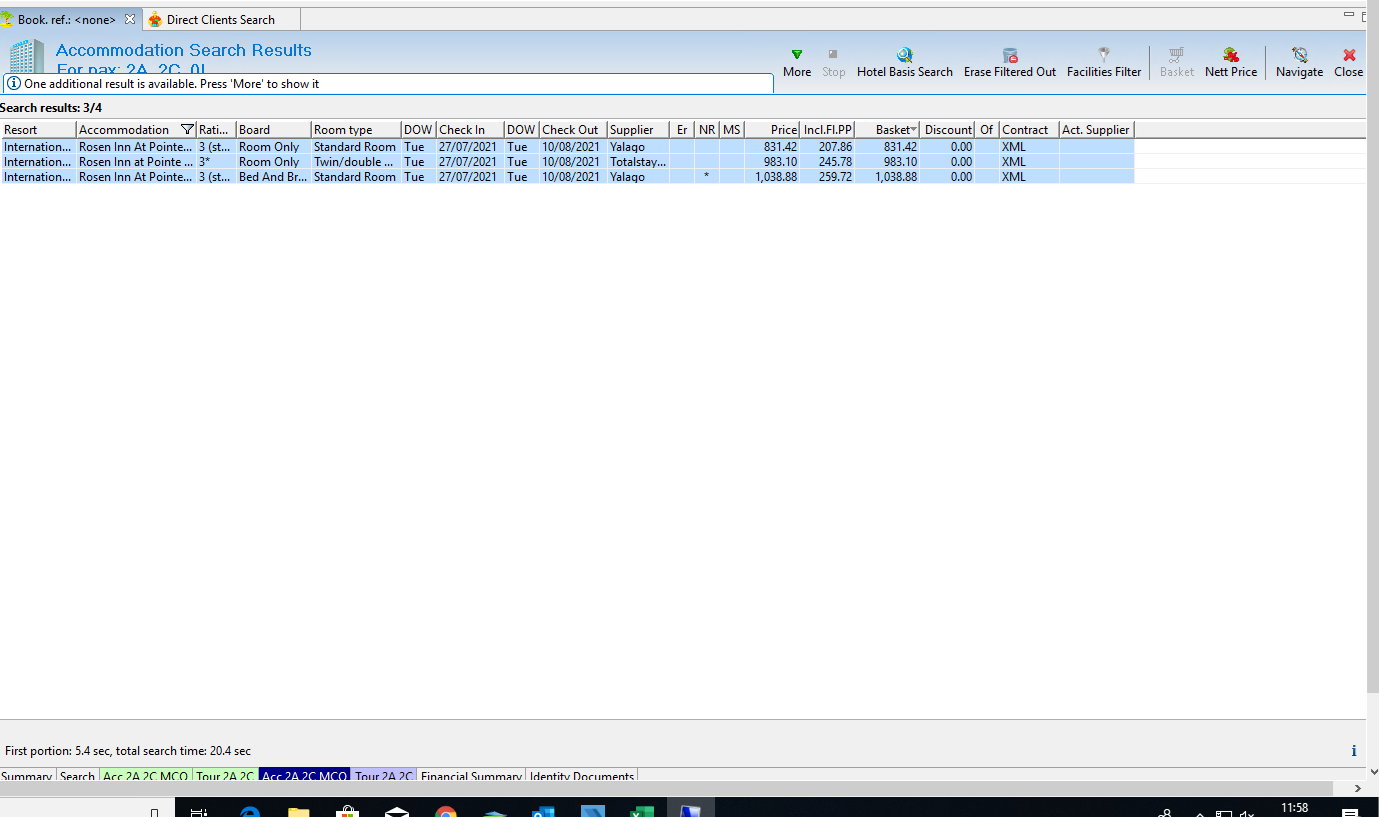The height and width of the screenshot is (817, 1379).
Task: Select the 983.10 price cell
Action: tap(772, 162)
